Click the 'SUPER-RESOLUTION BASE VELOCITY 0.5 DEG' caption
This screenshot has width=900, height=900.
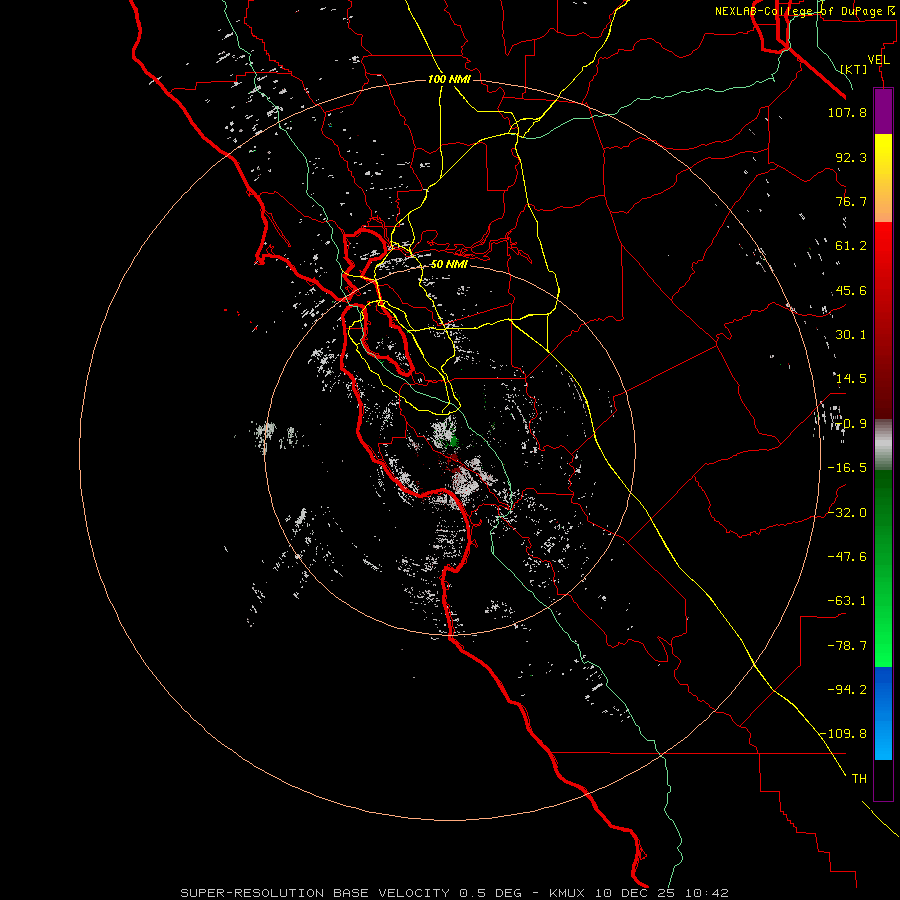pyautogui.click(x=351, y=893)
